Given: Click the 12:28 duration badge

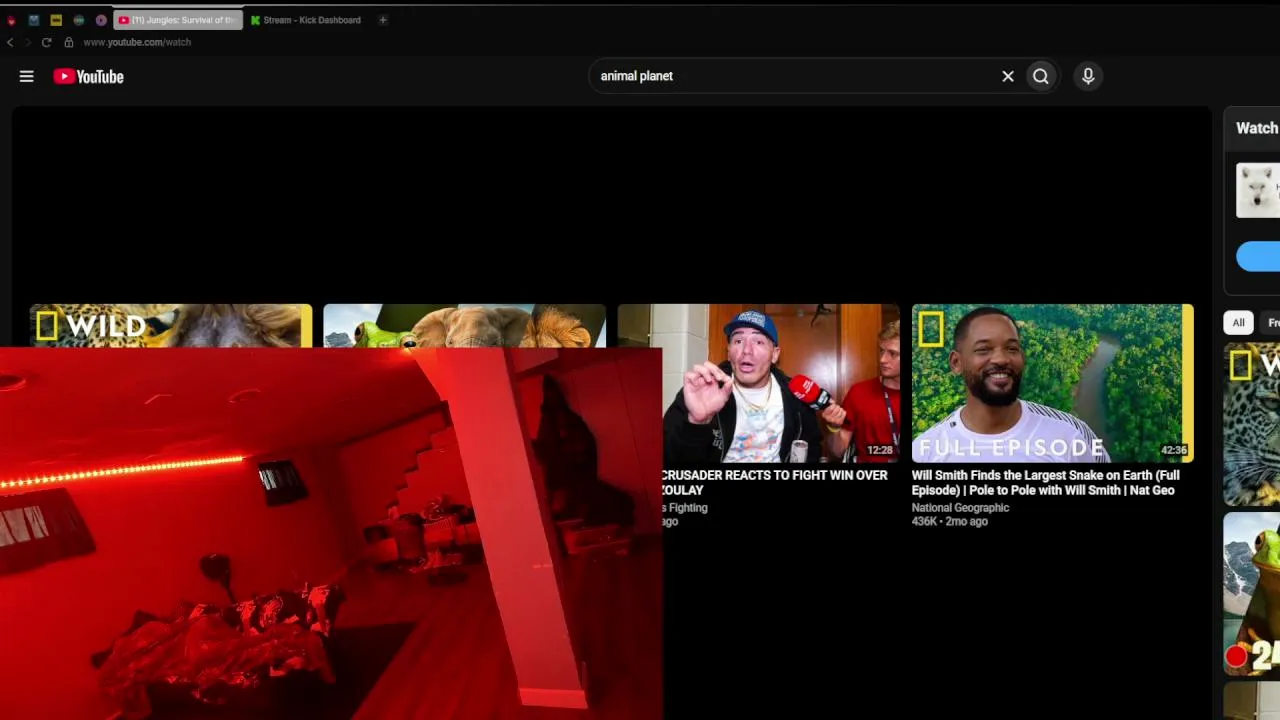Looking at the screenshot, I should (x=880, y=451).
